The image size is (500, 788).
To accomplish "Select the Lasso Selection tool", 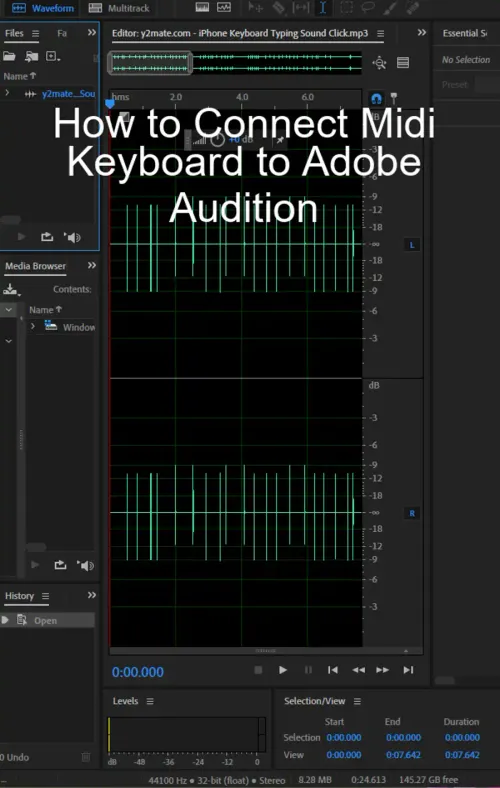I will tap(368, 7).
